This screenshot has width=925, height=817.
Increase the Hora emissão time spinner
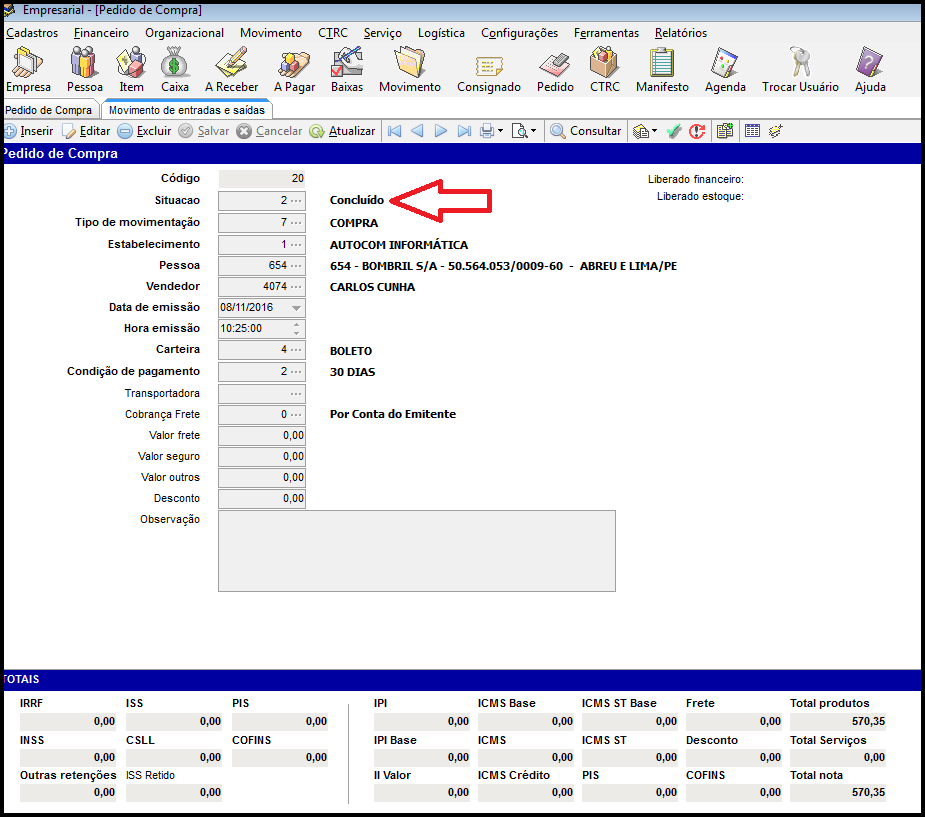point(295,324)
